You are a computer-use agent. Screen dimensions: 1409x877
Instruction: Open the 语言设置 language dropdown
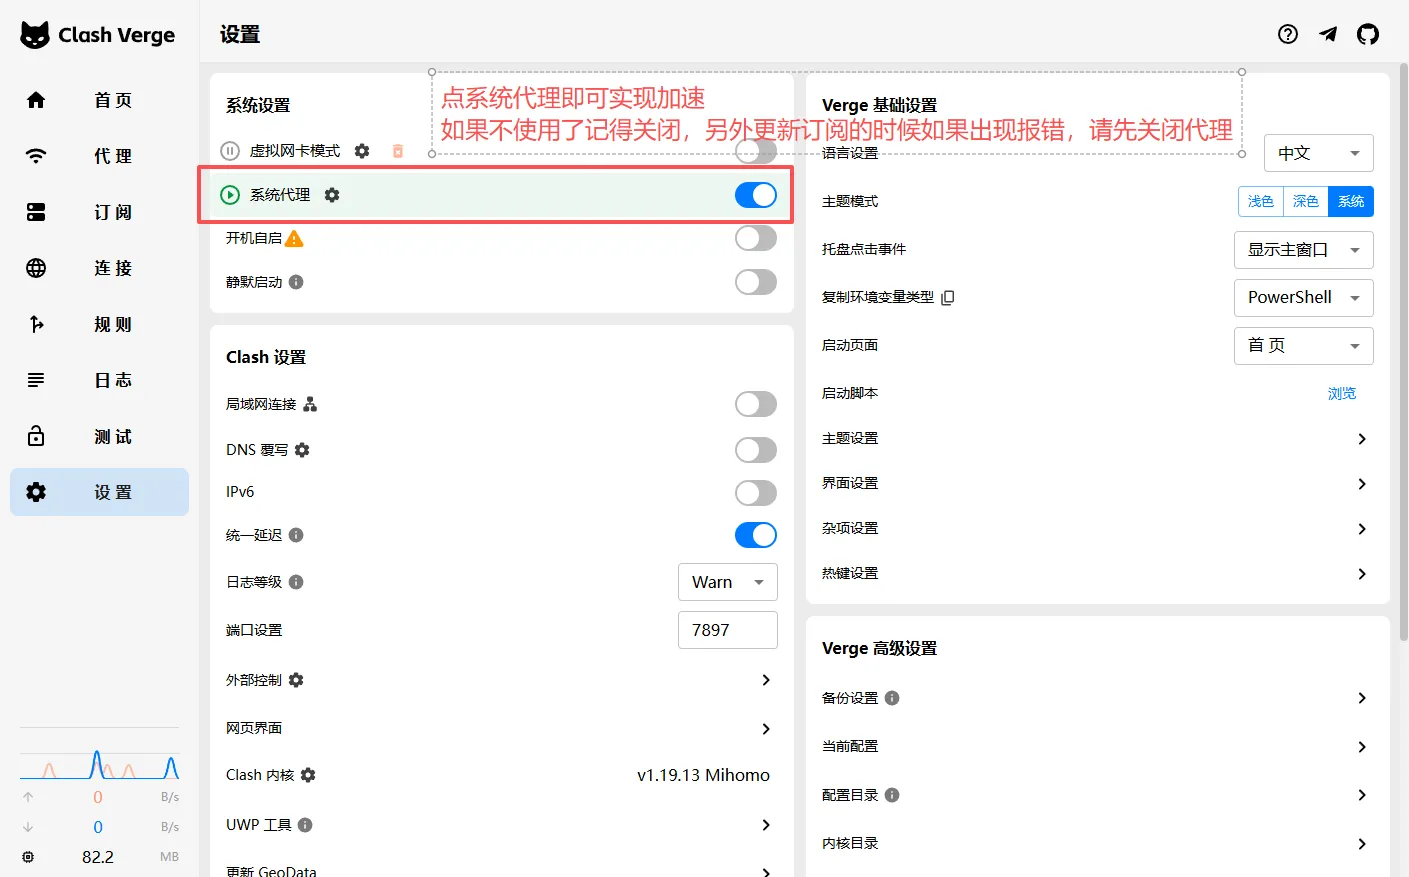1318,152
